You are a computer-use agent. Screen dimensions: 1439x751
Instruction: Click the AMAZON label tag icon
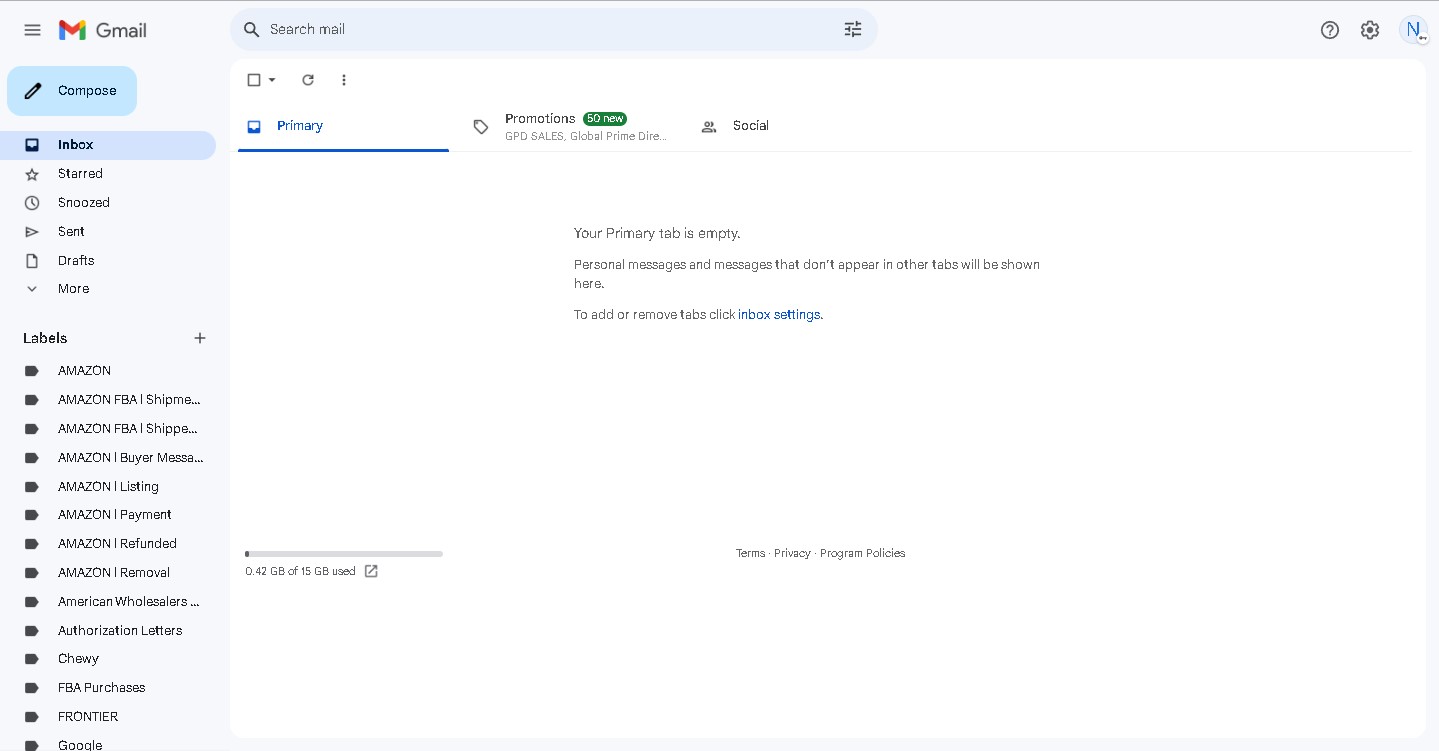32,371
